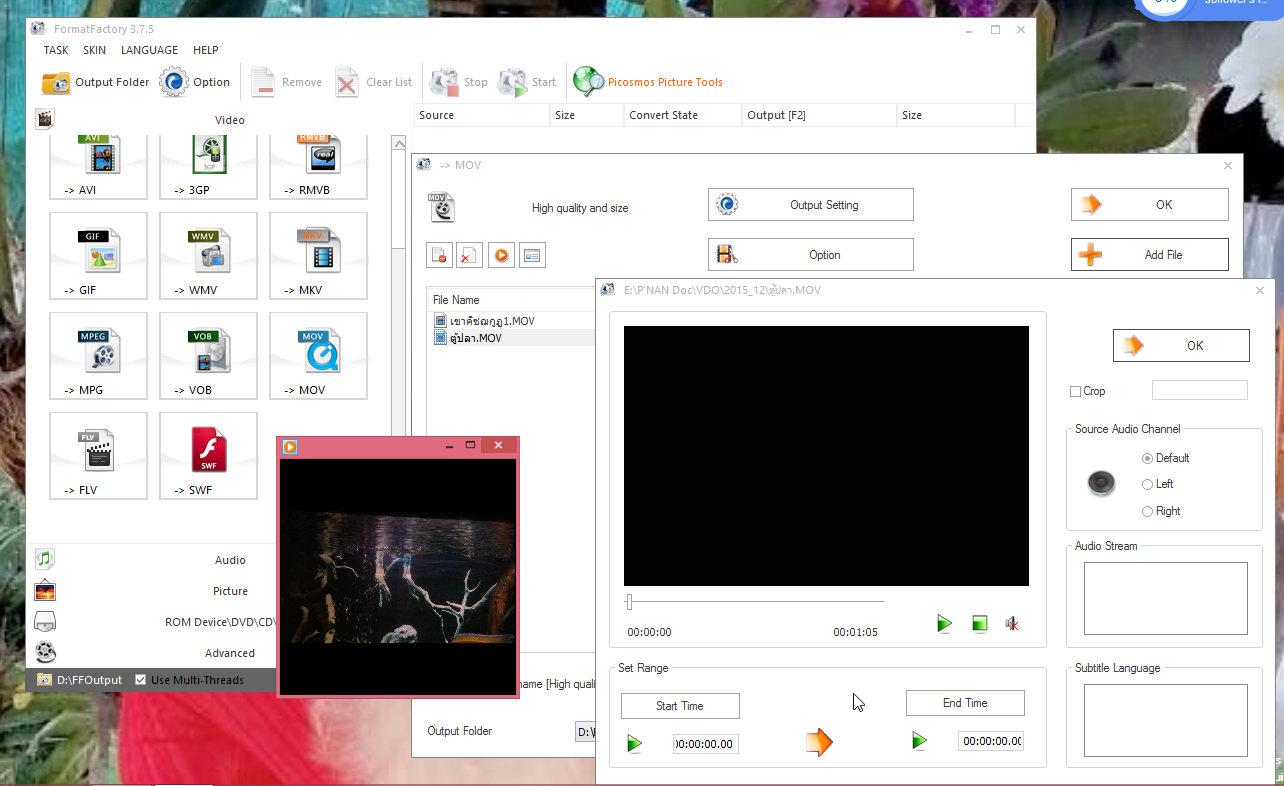Open the Output Folder from toolbar
The height and width of the screenshot is (786, 1284).
click(x=96, y=82)
